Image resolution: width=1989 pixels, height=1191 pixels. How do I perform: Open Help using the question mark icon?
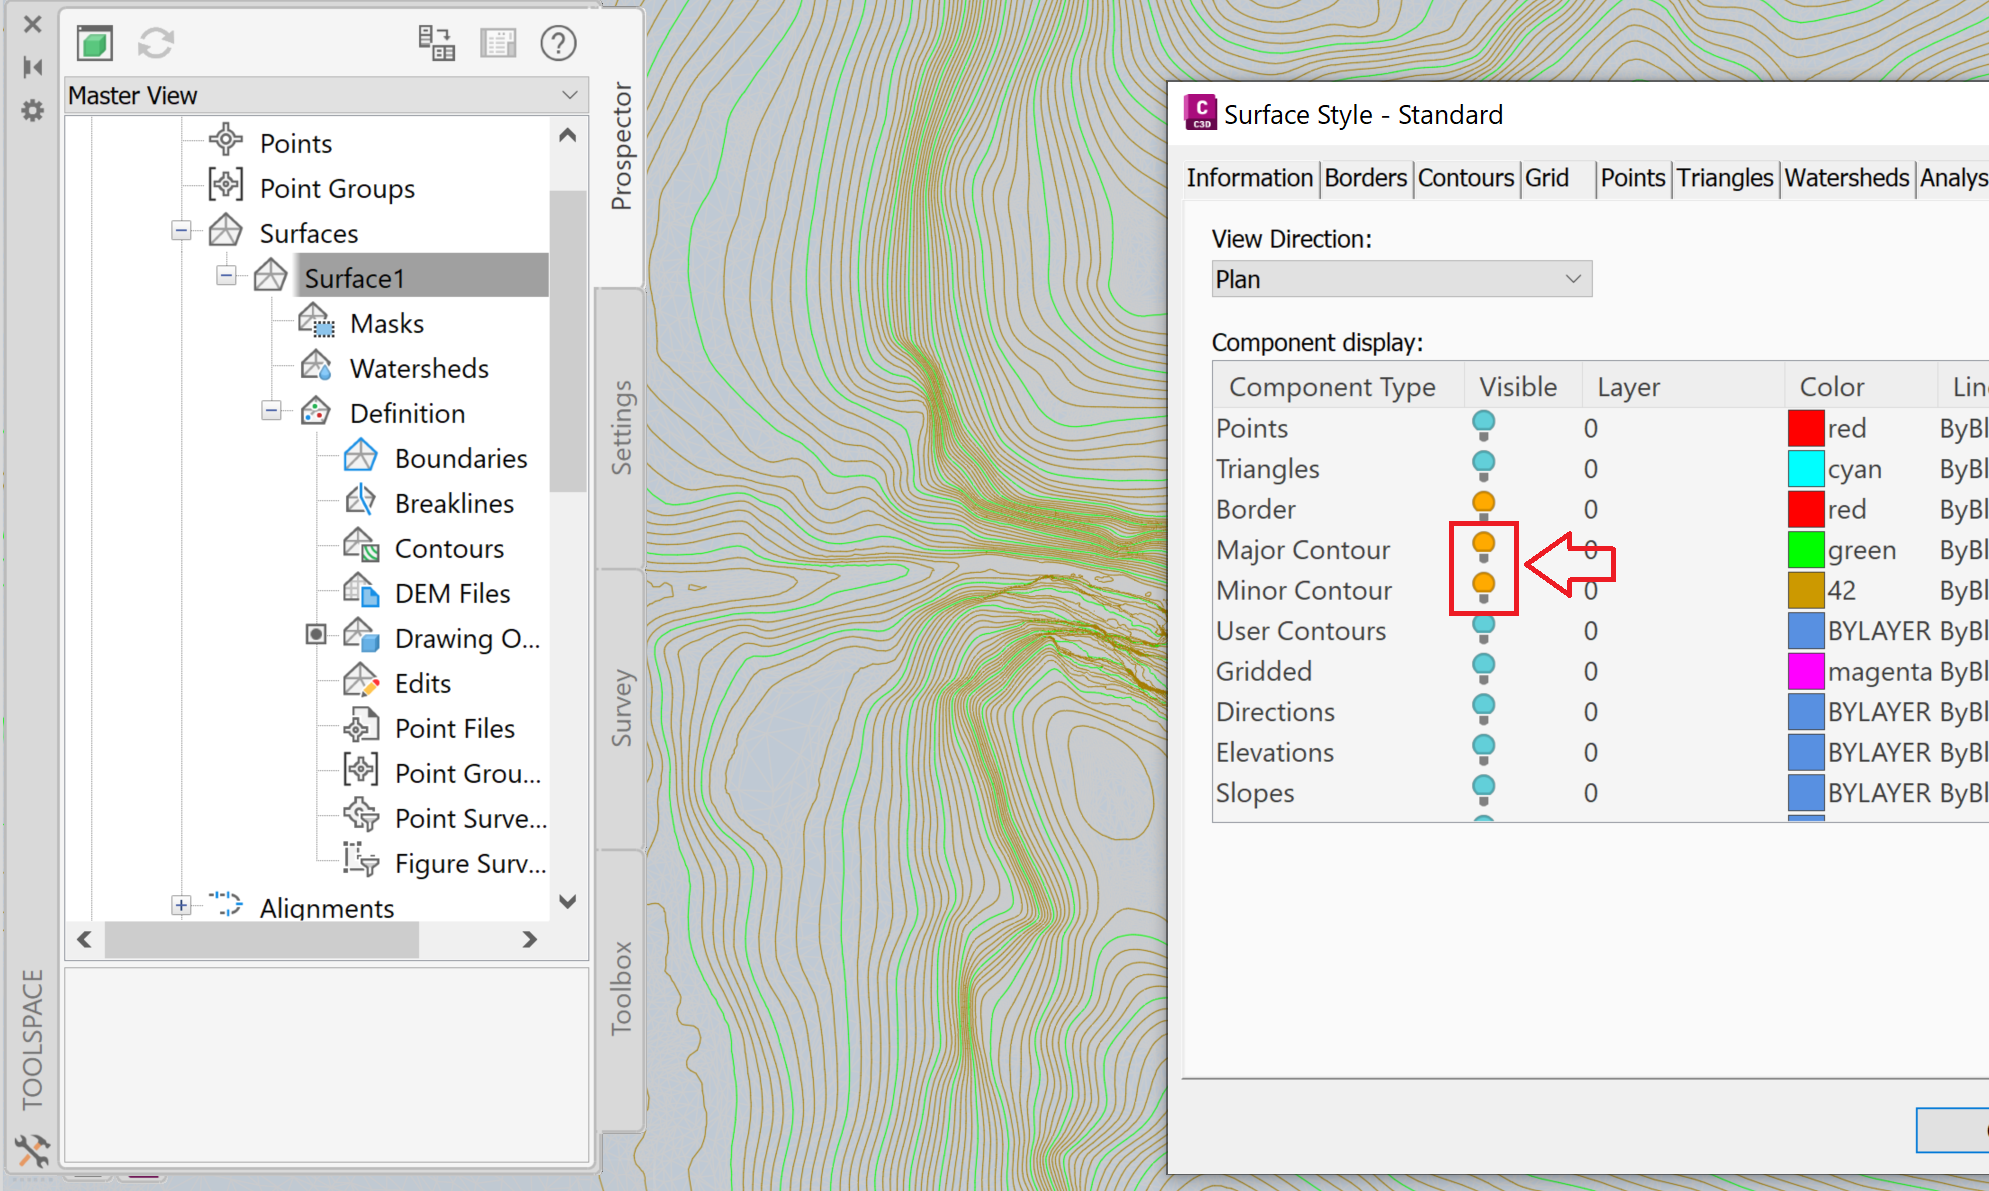[558, 44]
